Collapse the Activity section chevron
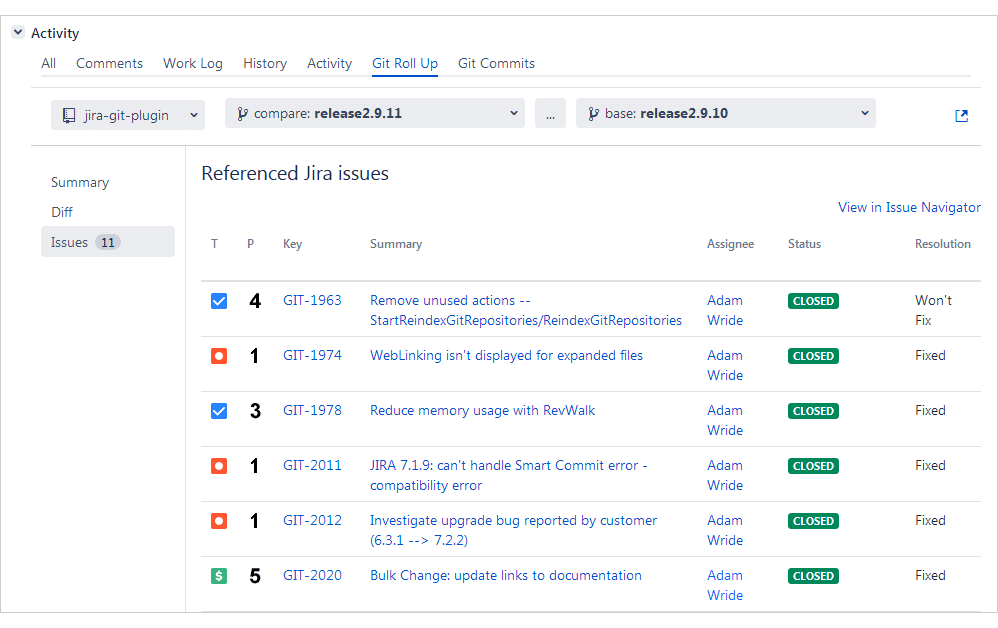998x628 pixels. (x=18, y=32)
